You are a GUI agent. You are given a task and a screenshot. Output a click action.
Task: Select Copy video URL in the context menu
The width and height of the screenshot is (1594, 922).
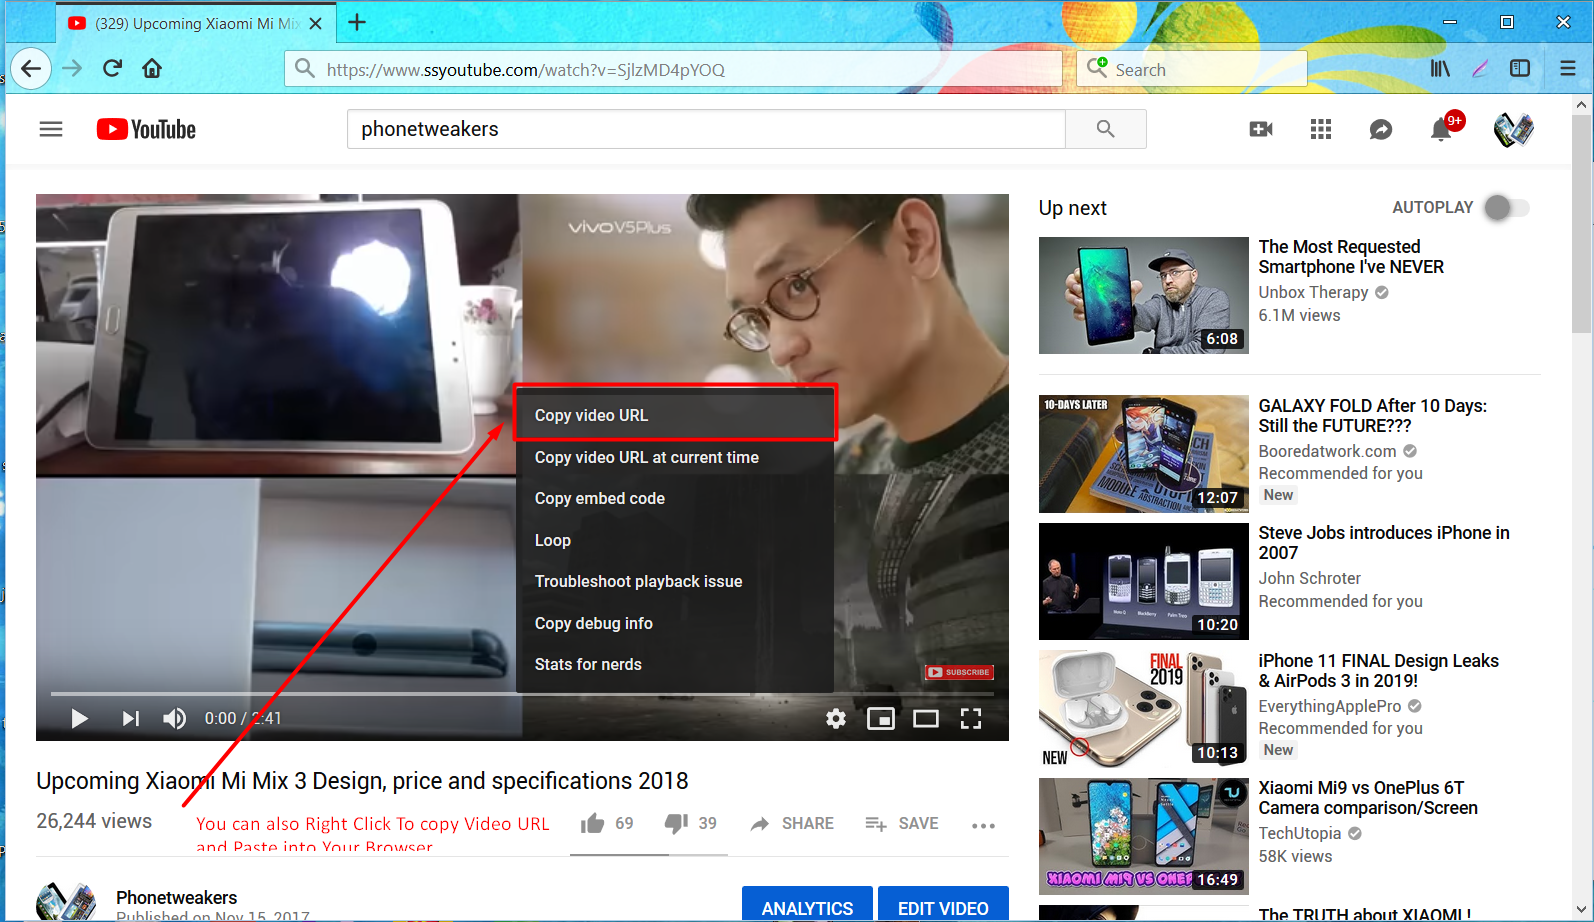point(675,415)
